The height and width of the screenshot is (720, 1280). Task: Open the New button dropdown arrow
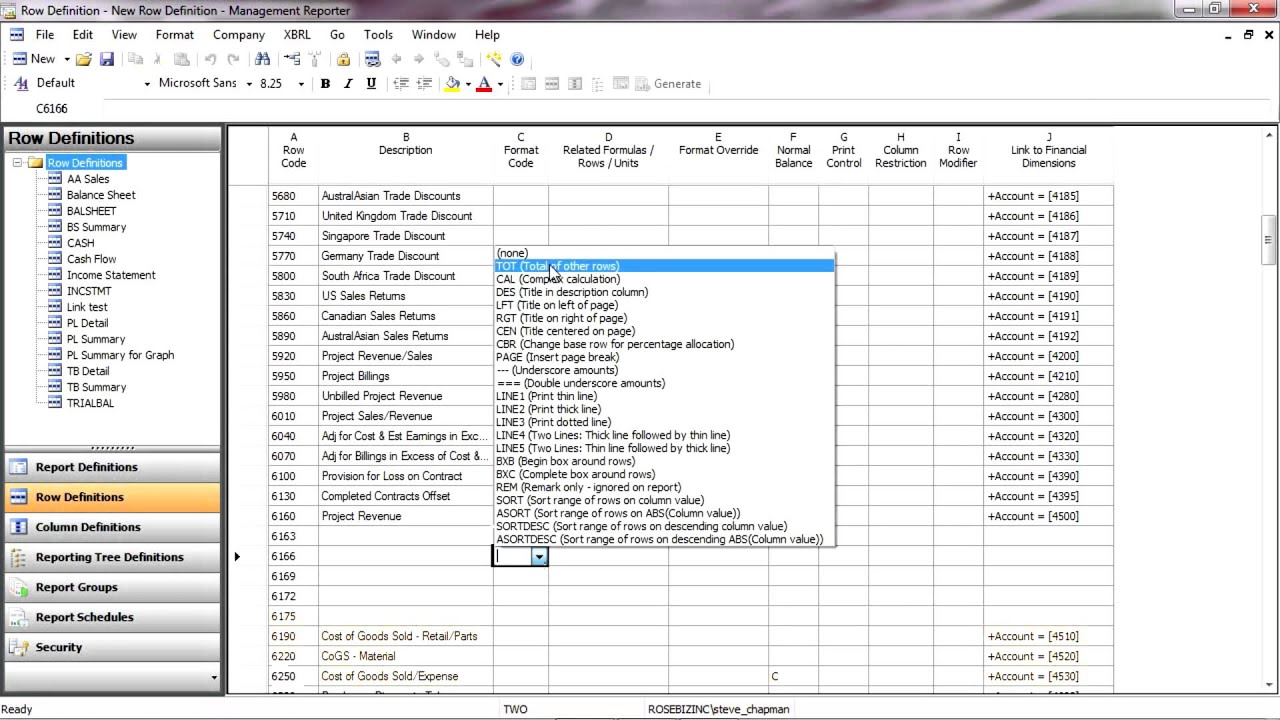[x=67, y=59]
